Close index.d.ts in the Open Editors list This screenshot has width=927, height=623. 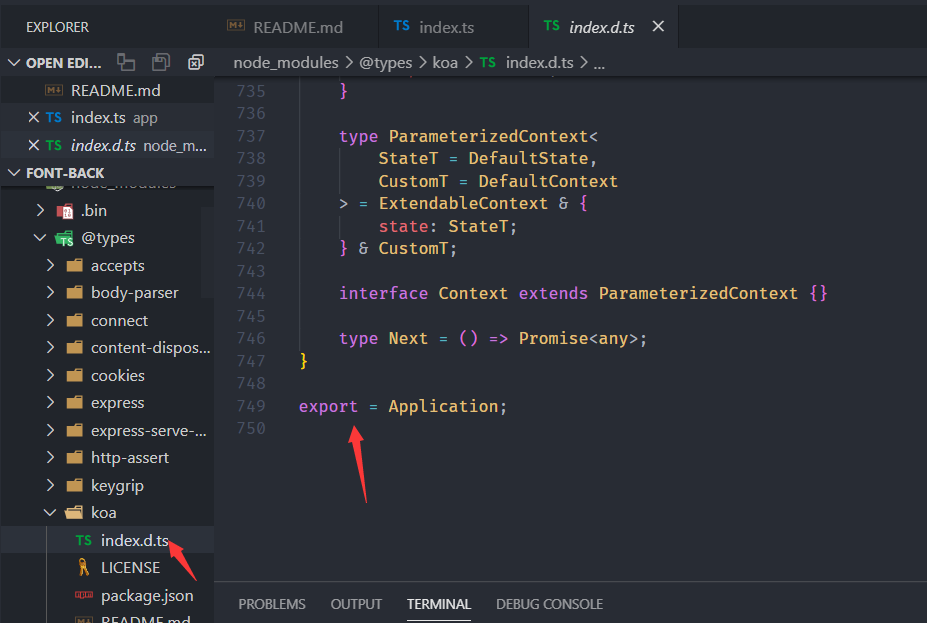(34, 145)
